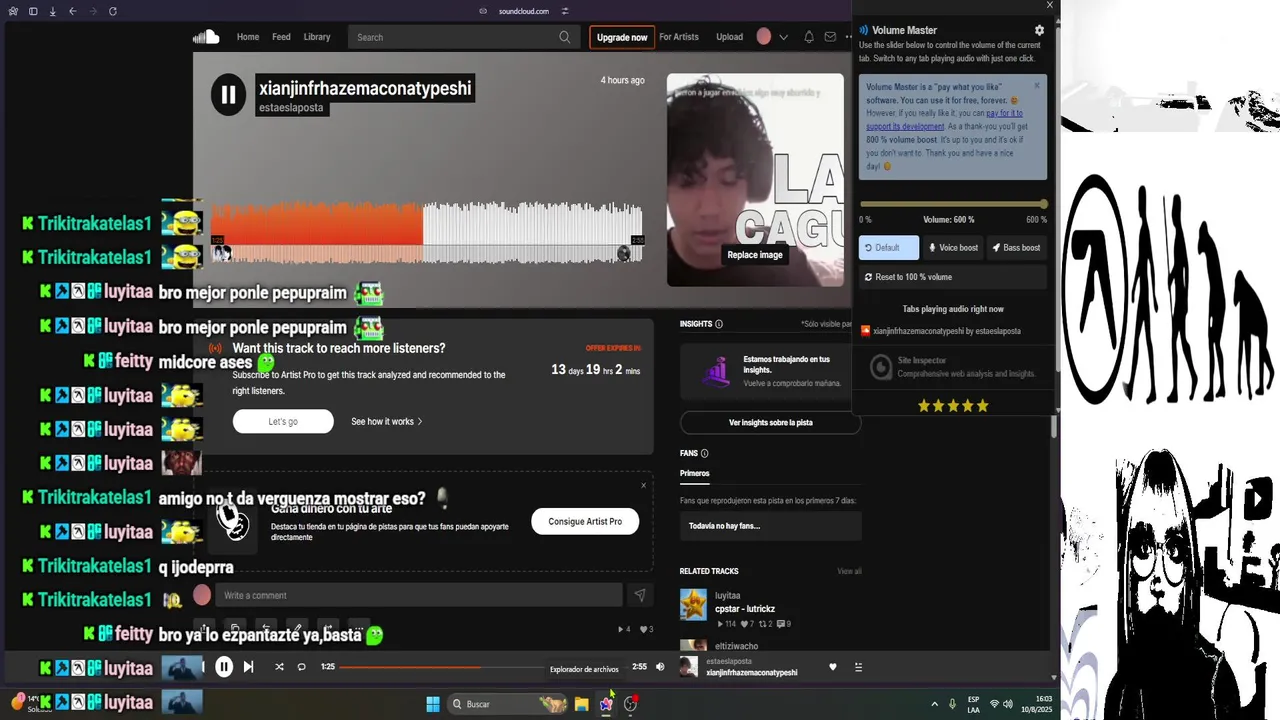Open the messages envelope icon
The width and height of the screenshot is (1280, 720).
[x=830, y=37]
